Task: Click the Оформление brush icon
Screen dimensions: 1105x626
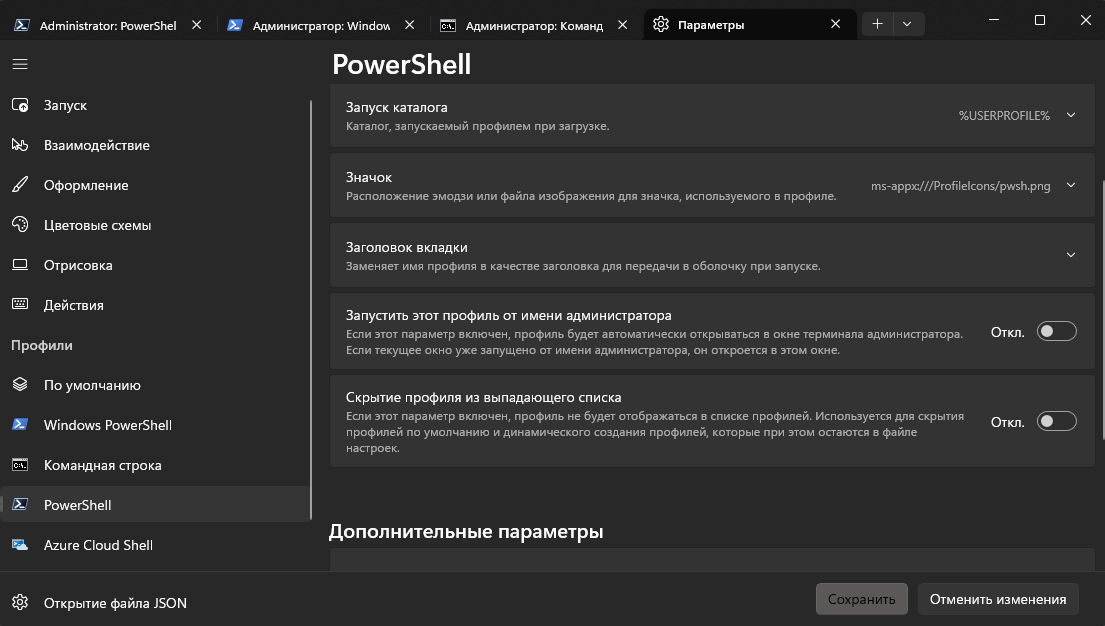Action: click(20, 185)
